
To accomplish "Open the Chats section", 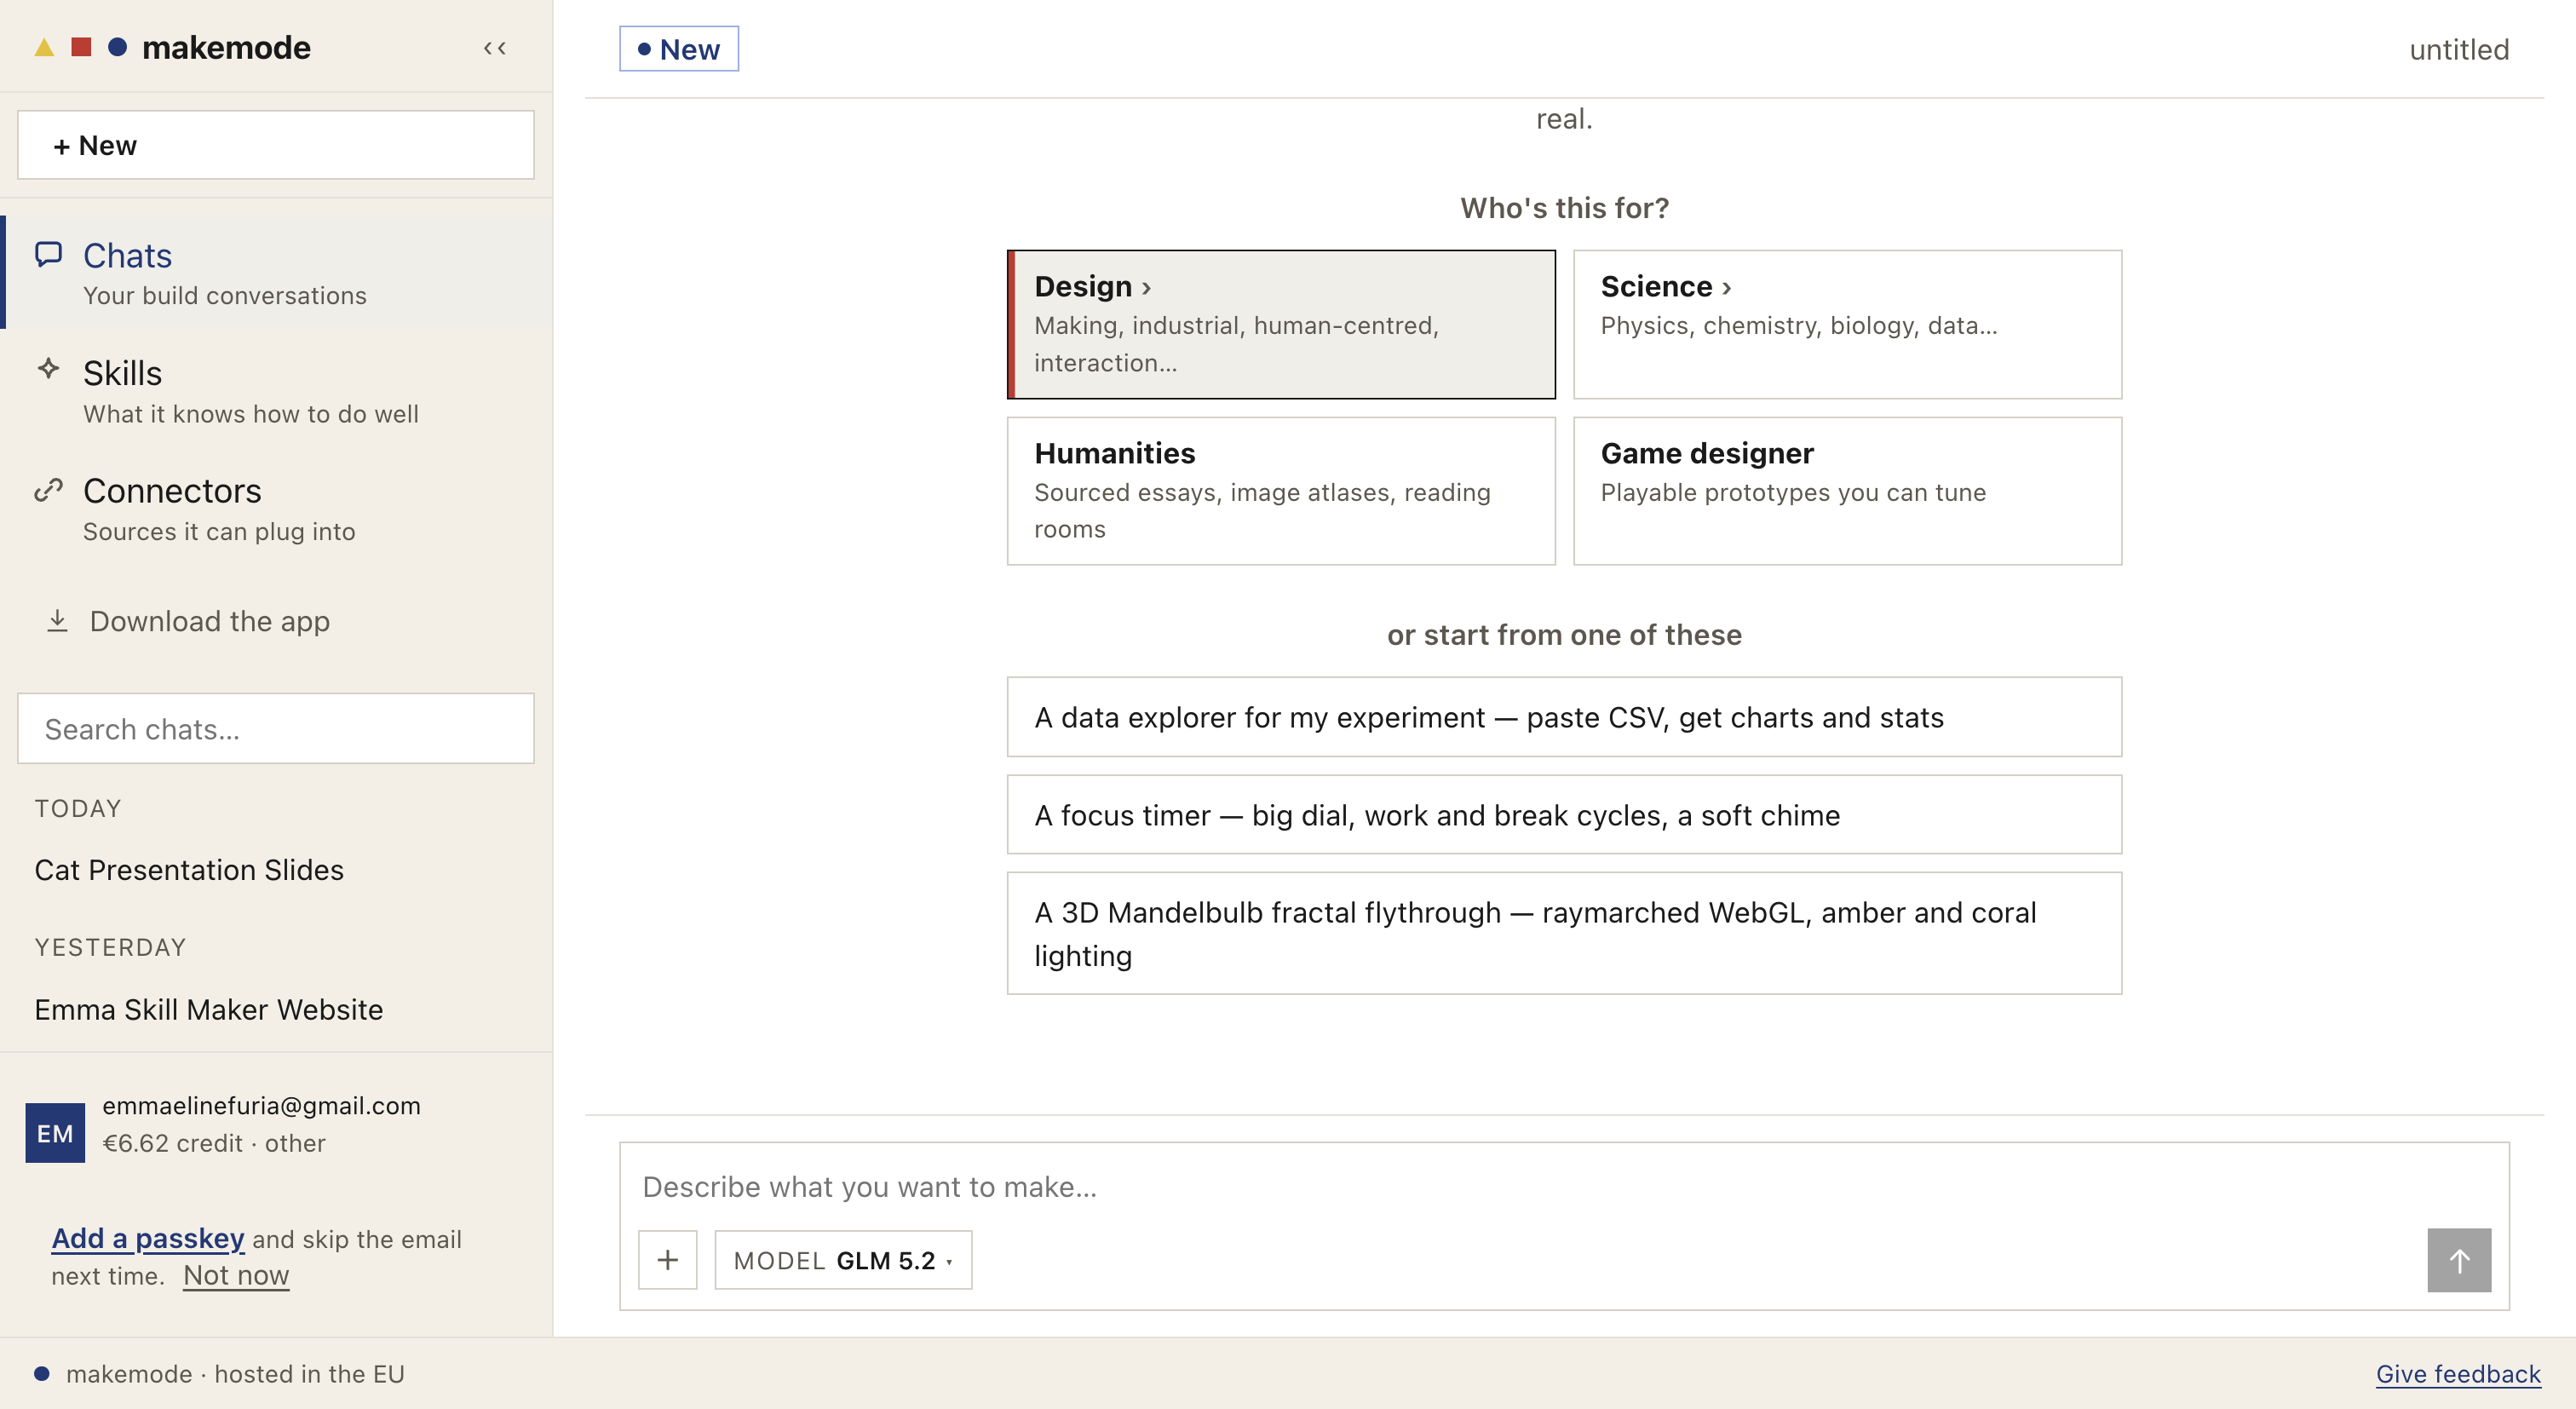I will point(277,272).
